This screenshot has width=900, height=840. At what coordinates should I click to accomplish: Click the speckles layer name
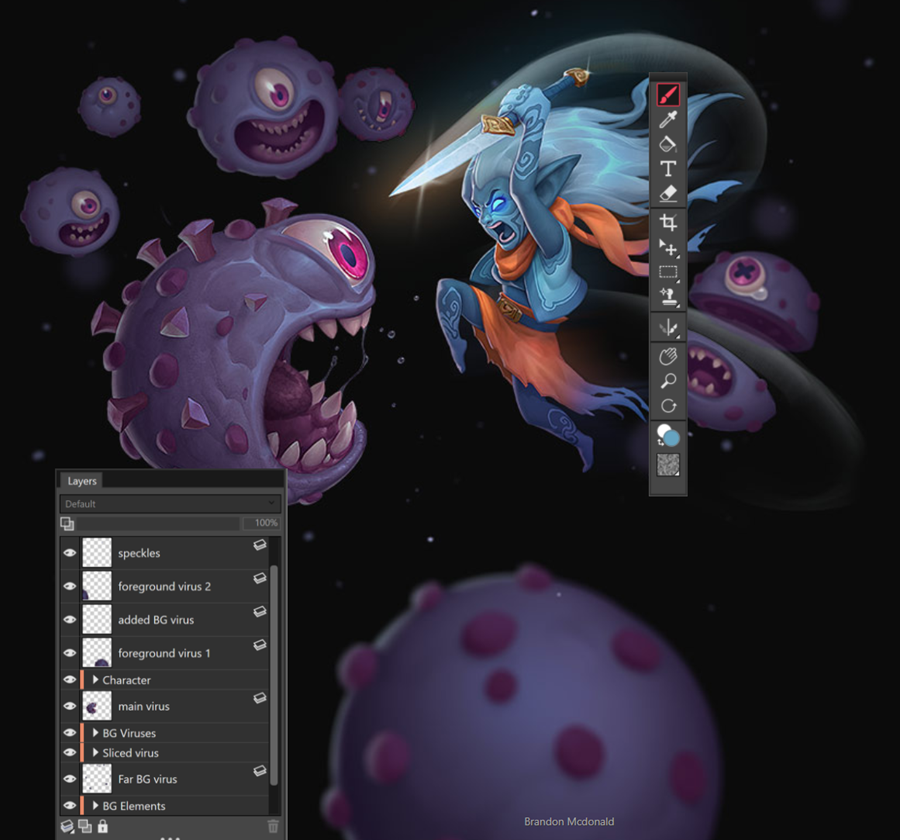tap(139, 553)
